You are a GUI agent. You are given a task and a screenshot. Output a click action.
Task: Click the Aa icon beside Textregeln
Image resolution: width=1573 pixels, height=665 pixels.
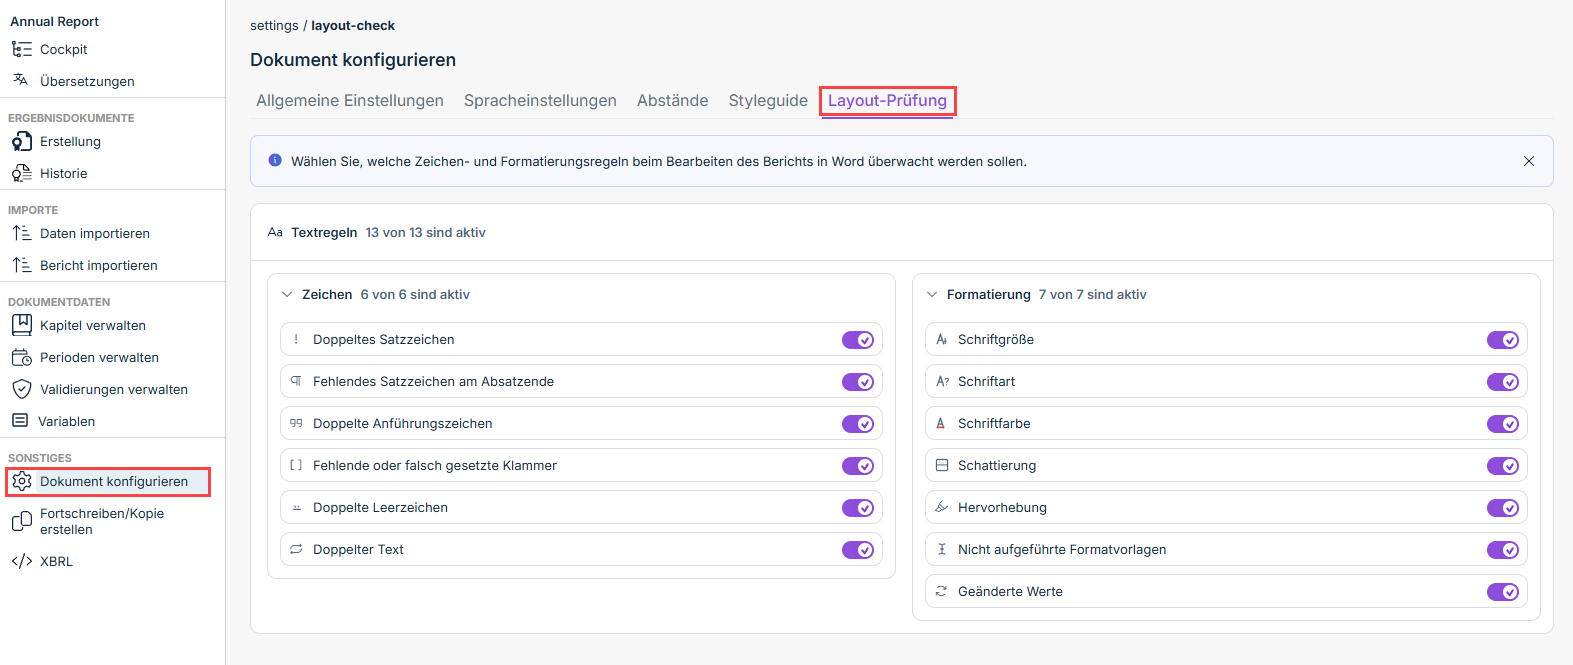click(275, 232)
